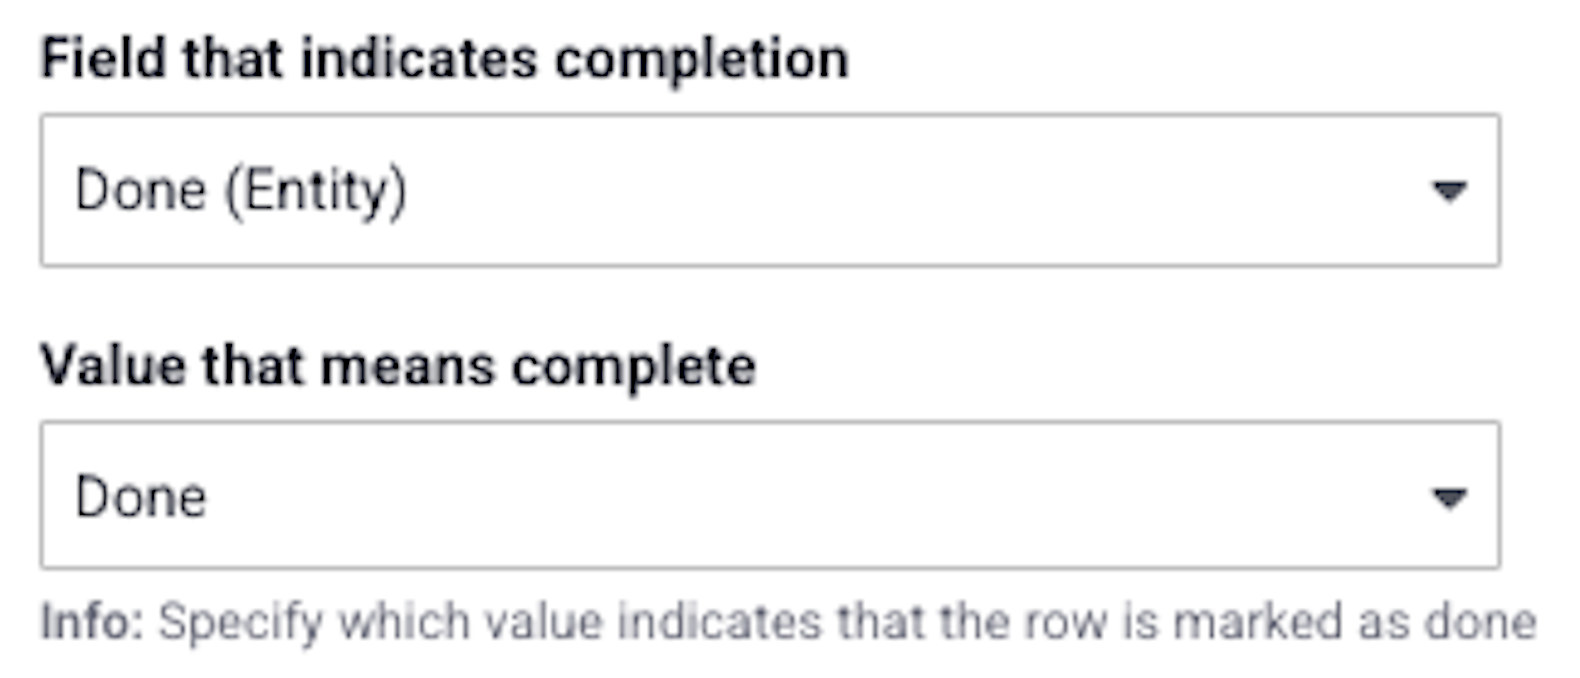
Task: Click the bold 'Info:' prefix
Action: [x=92, y=622]
